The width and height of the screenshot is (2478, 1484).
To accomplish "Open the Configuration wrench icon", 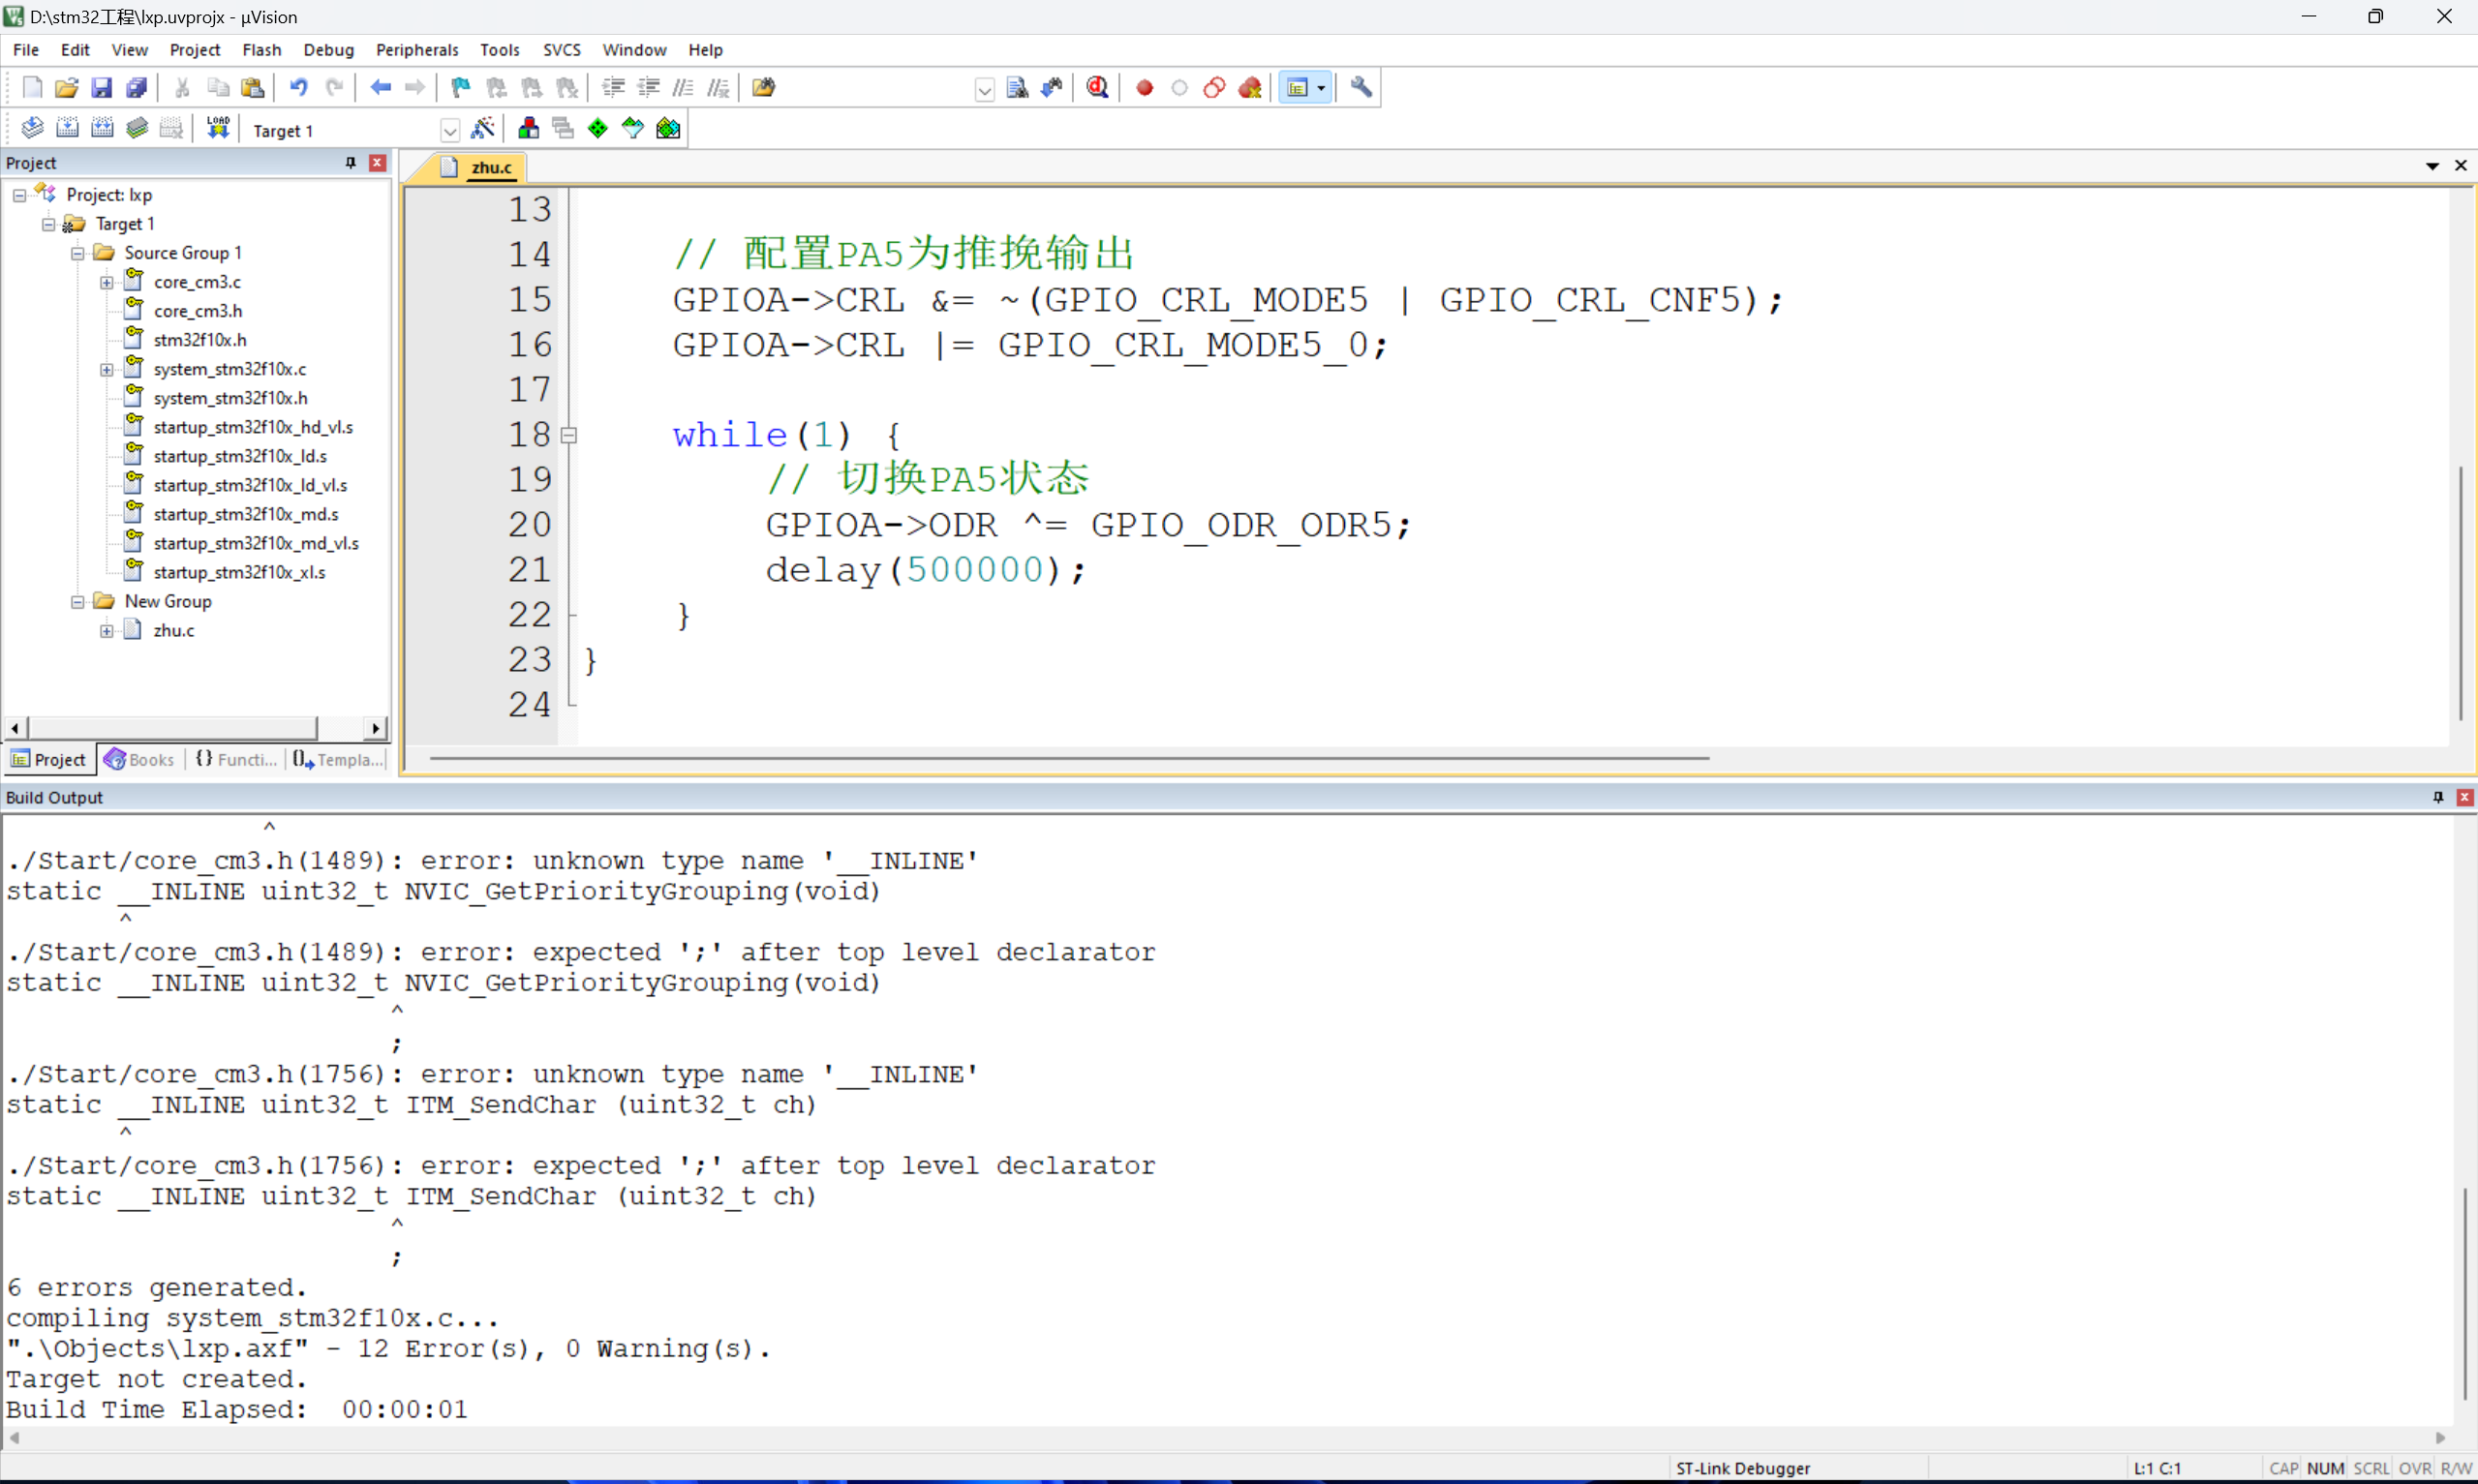I will click(x=1360, y=87).
